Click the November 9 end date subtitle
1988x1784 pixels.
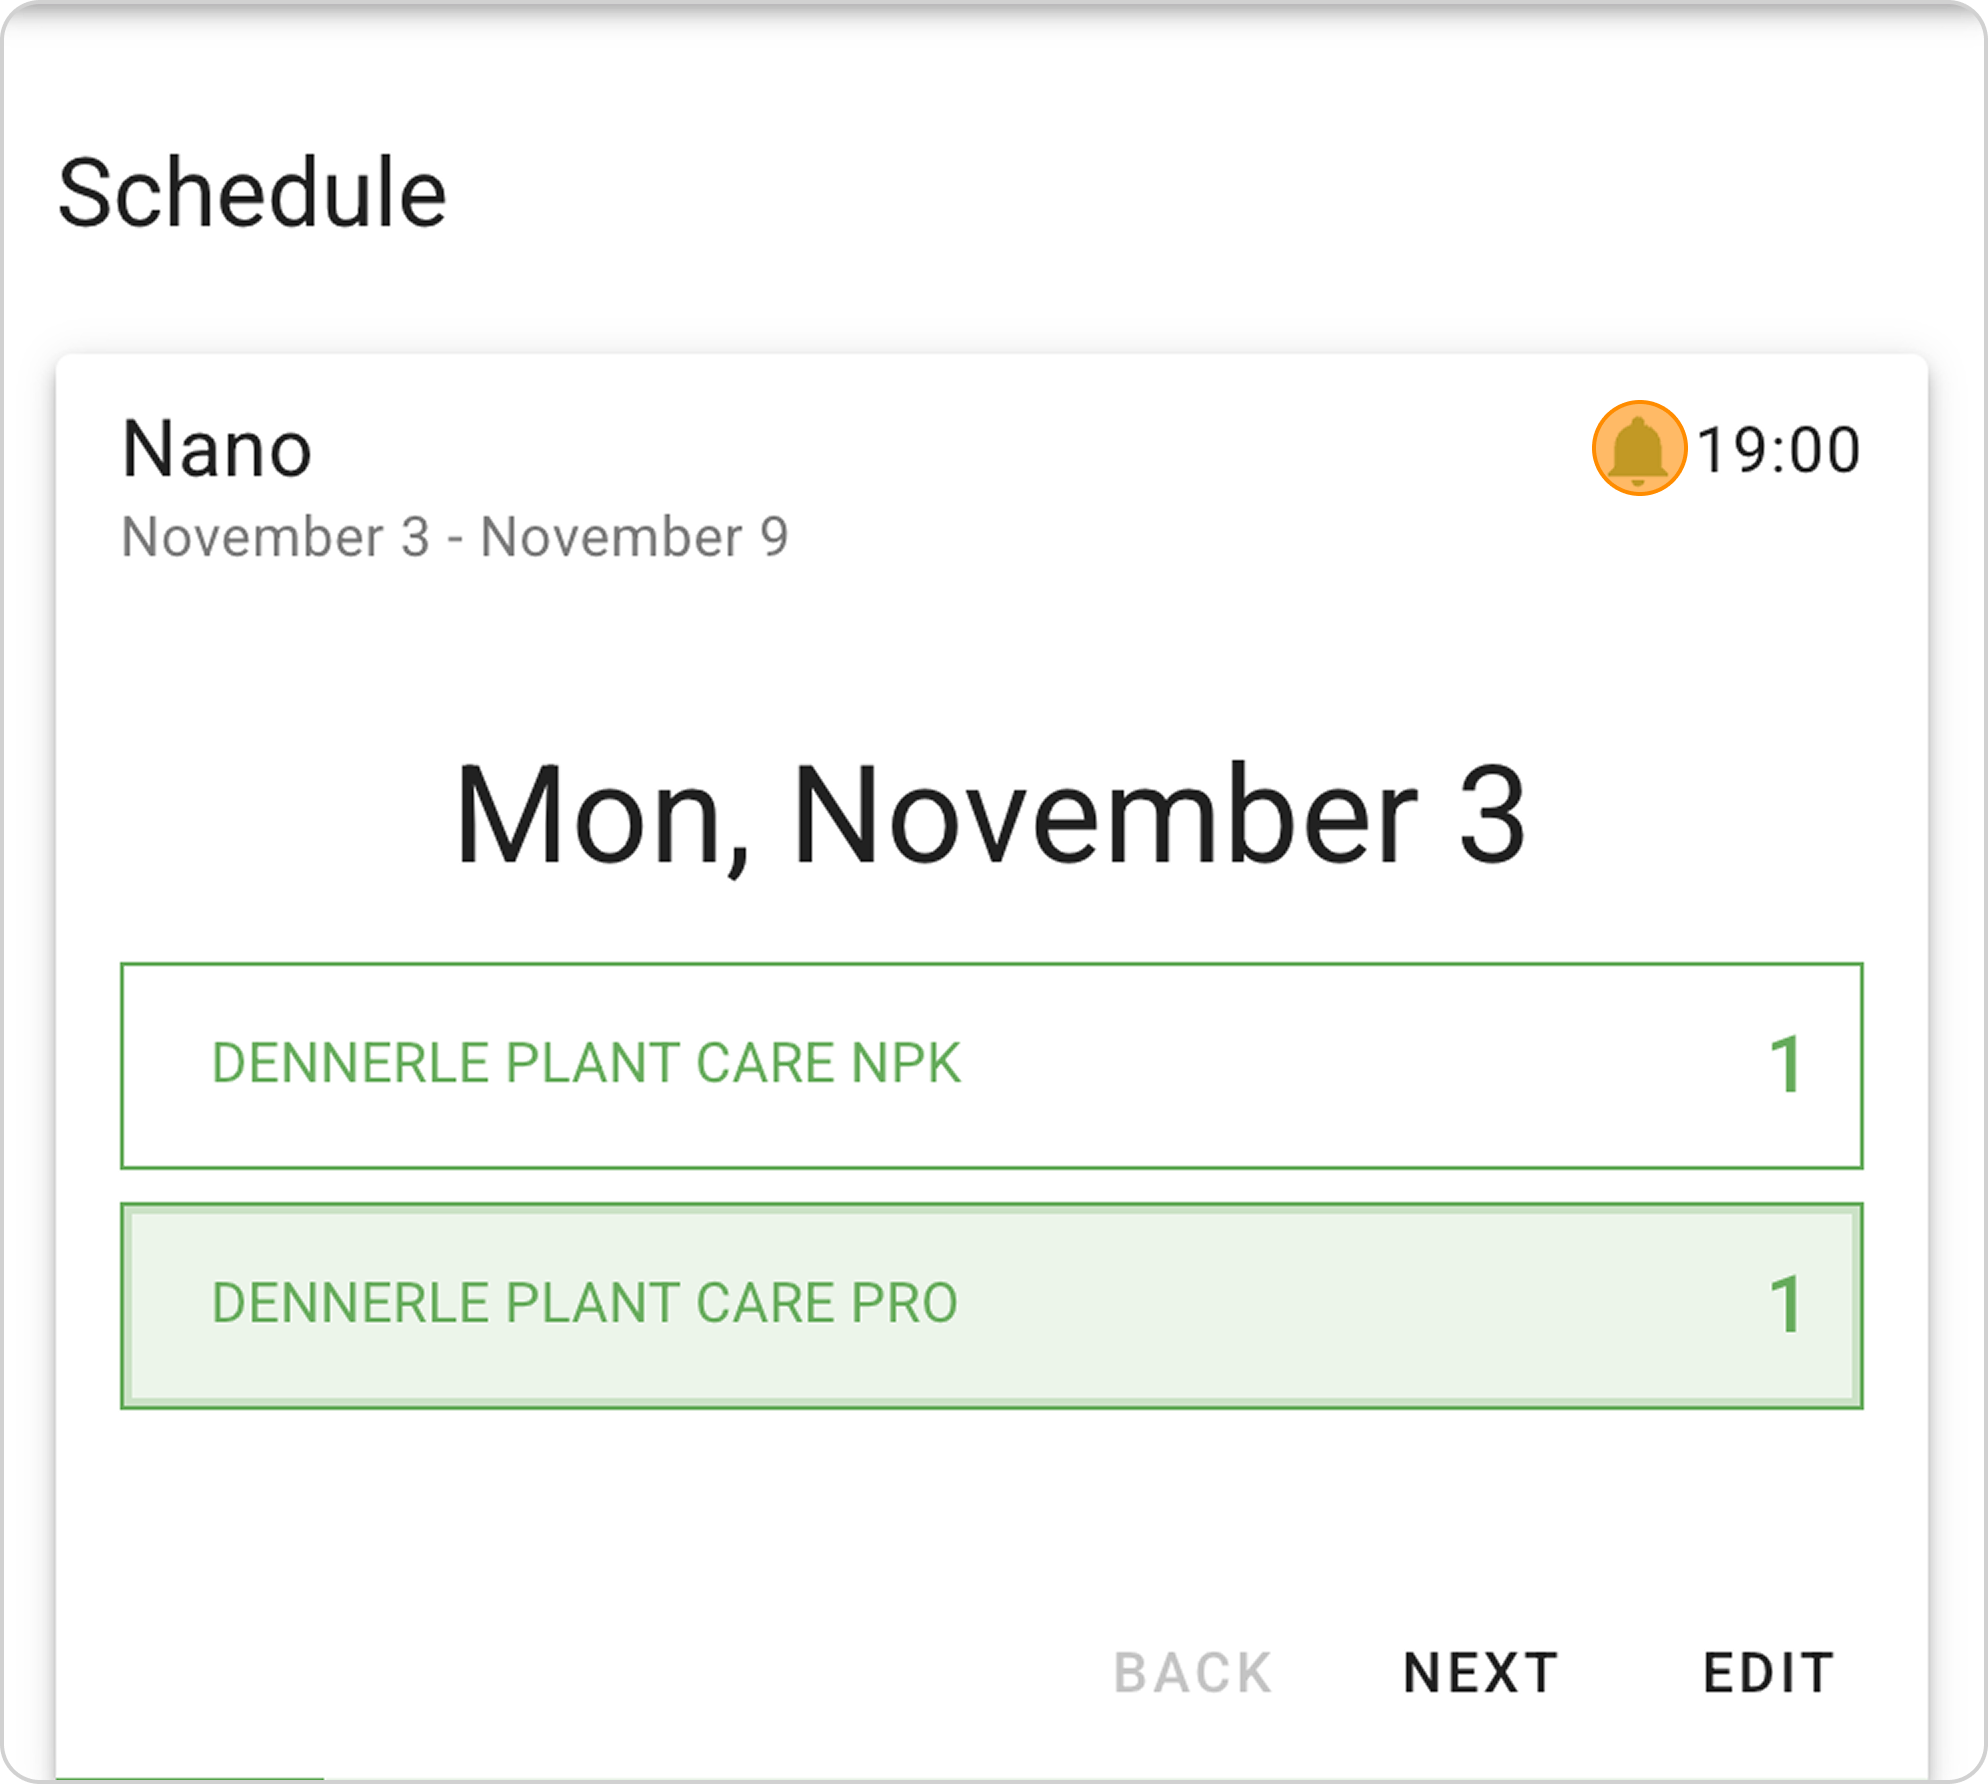click(634, 537)
